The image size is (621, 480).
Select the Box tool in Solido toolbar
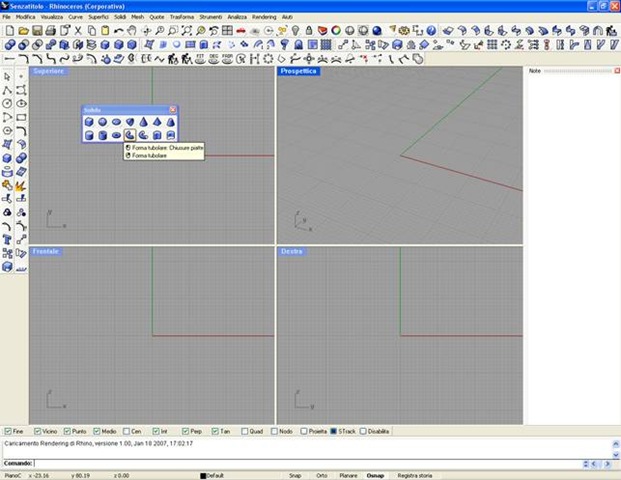tap(89, 122)
